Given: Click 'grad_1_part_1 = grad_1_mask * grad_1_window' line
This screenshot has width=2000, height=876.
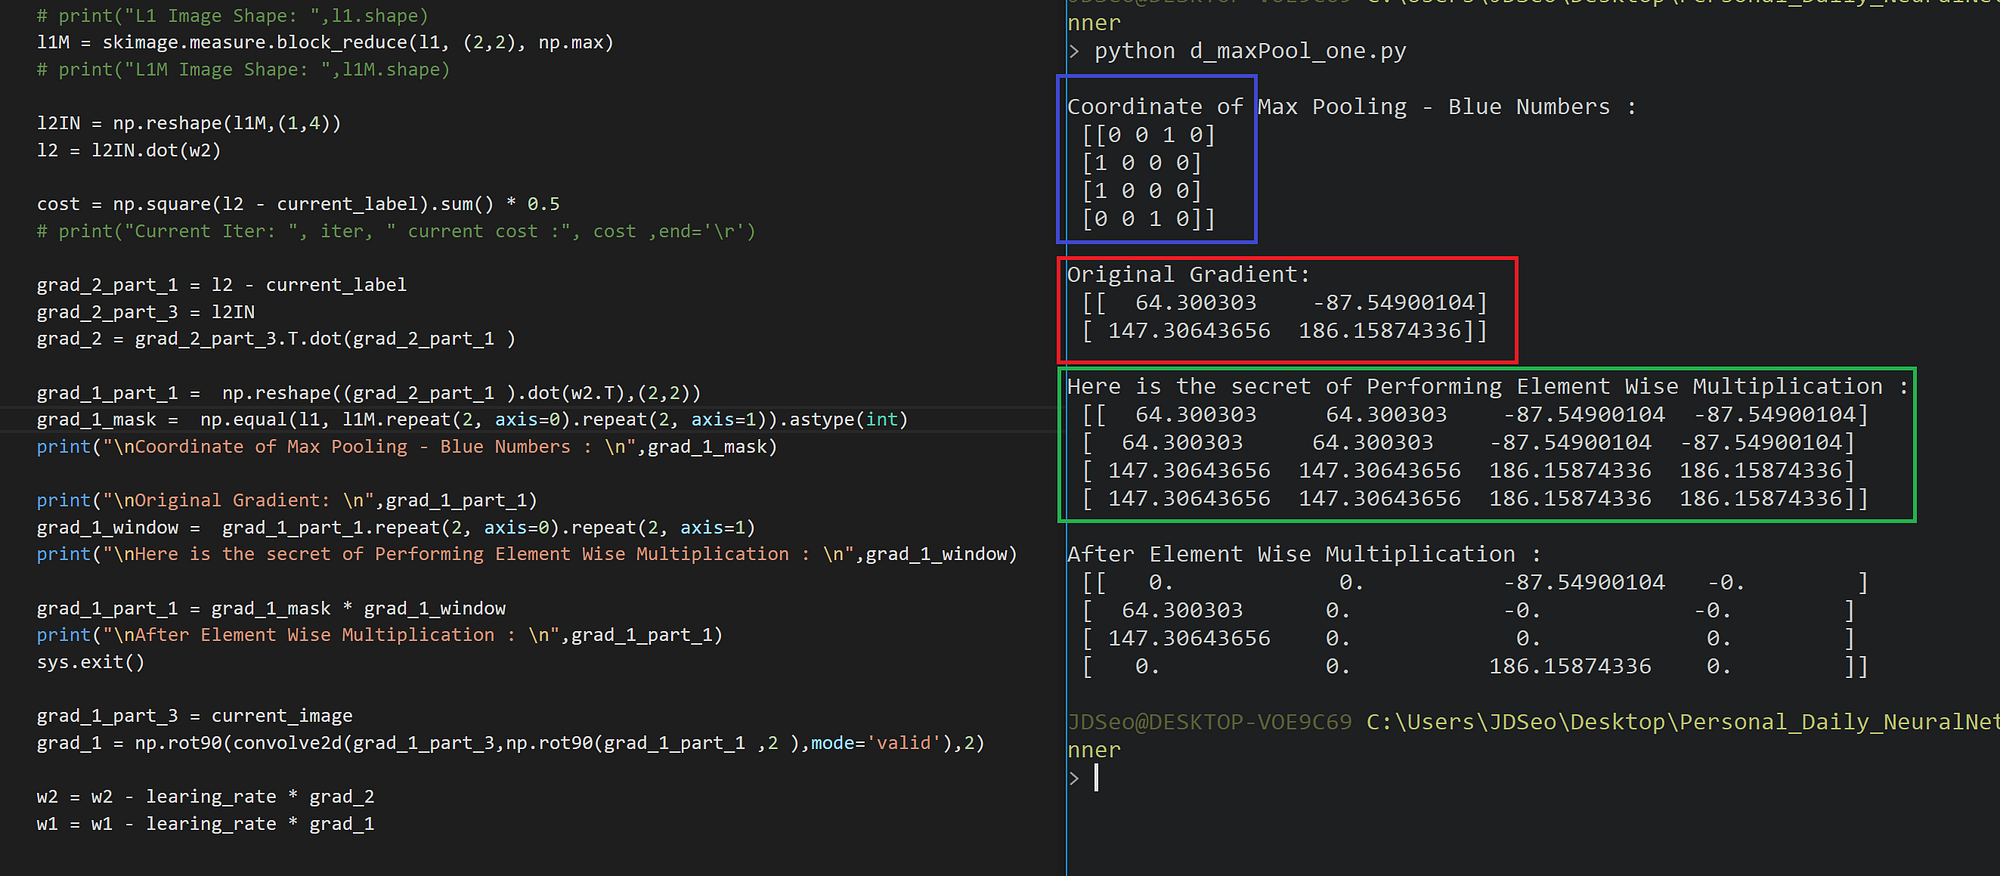Looking at the screenshot, I should 271,609.
